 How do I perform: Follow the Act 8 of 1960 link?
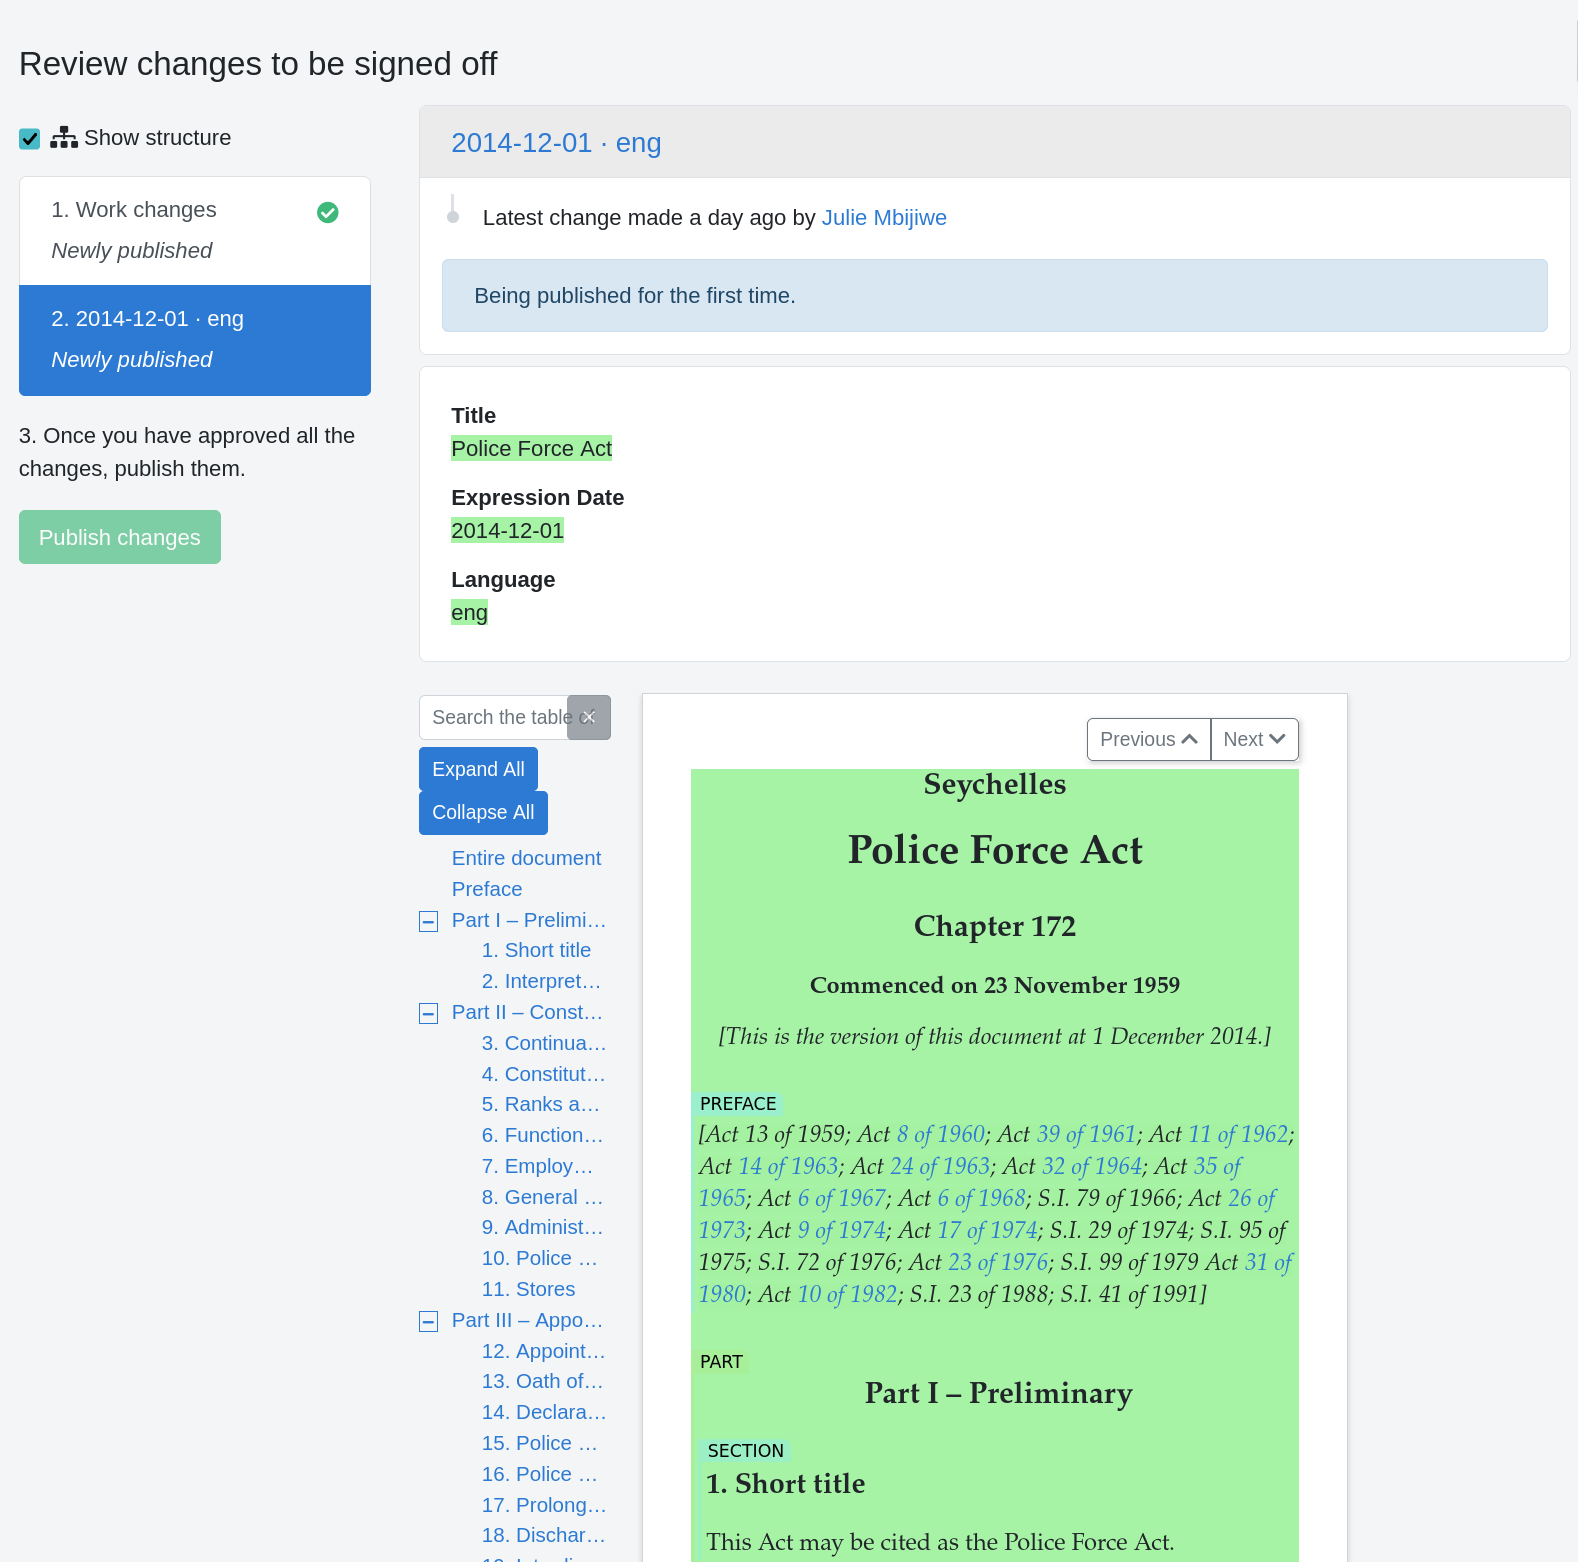point(940,1135)
